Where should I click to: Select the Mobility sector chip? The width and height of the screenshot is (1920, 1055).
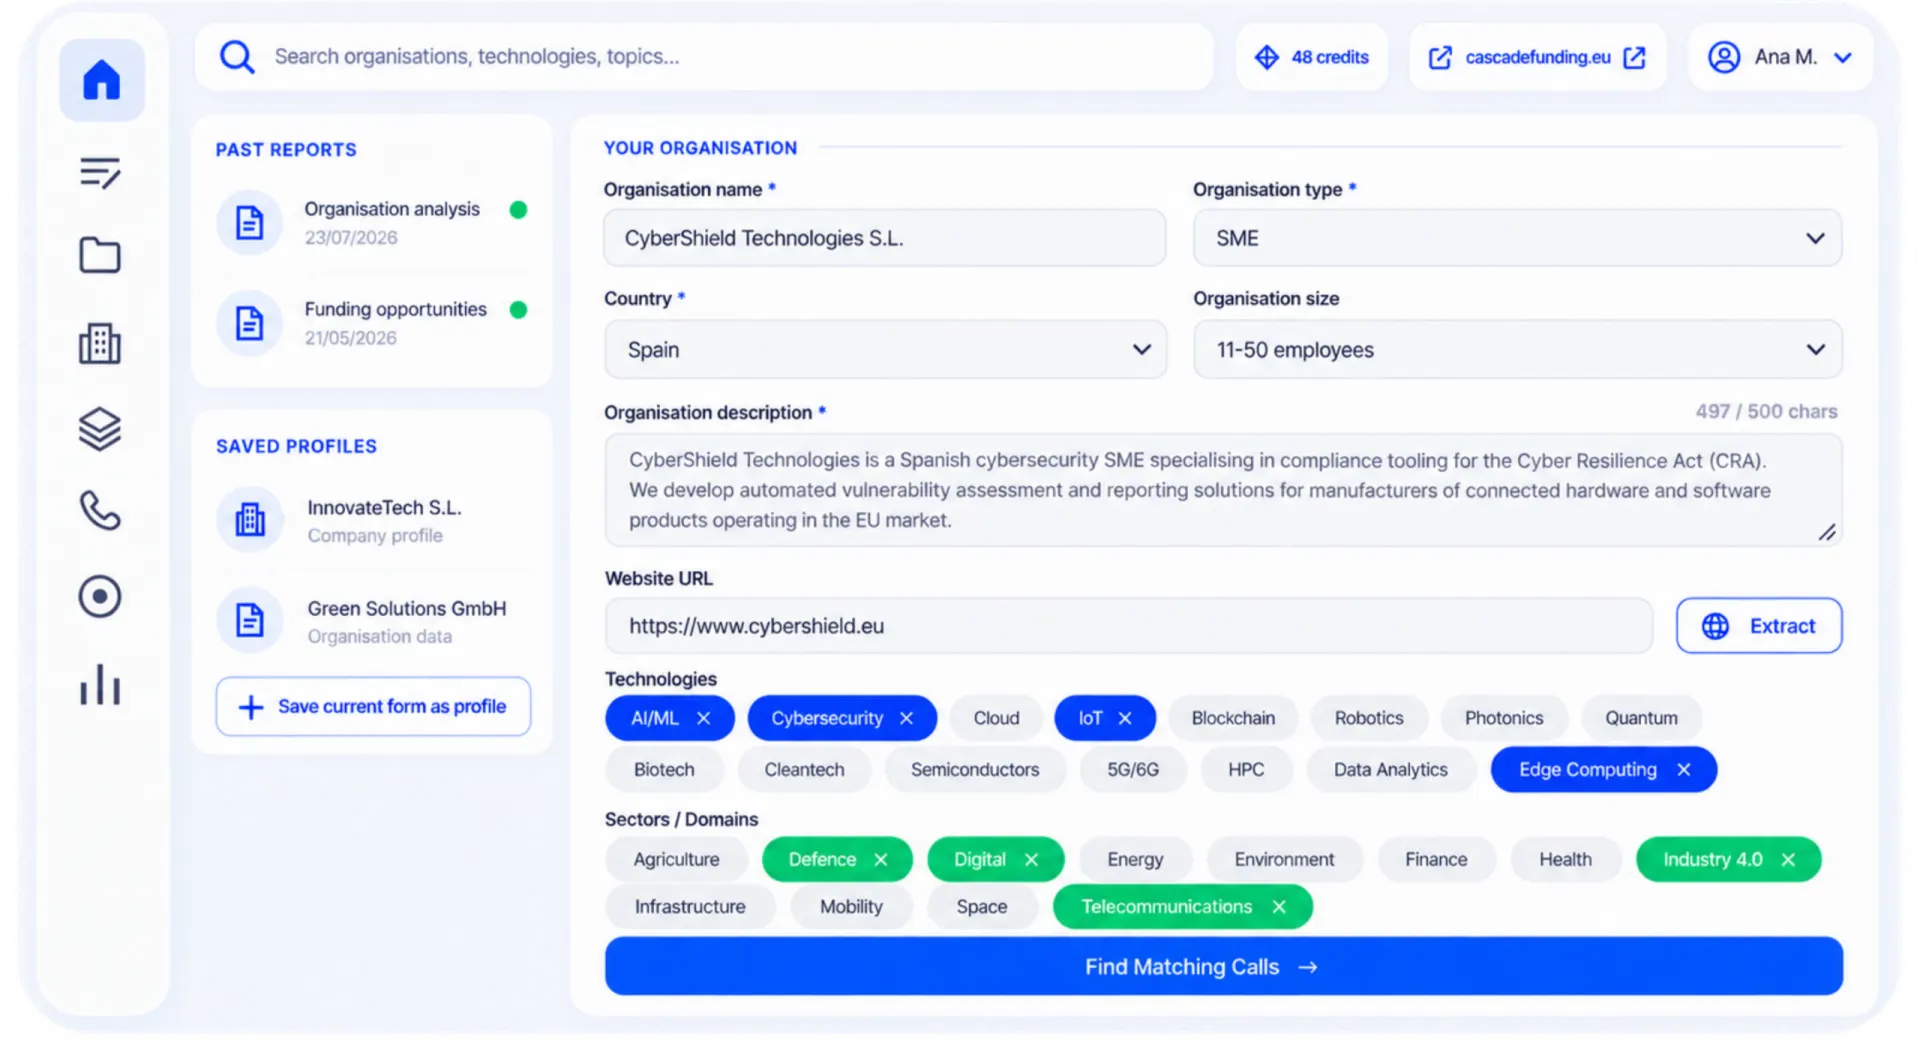[x=851, y=907]
